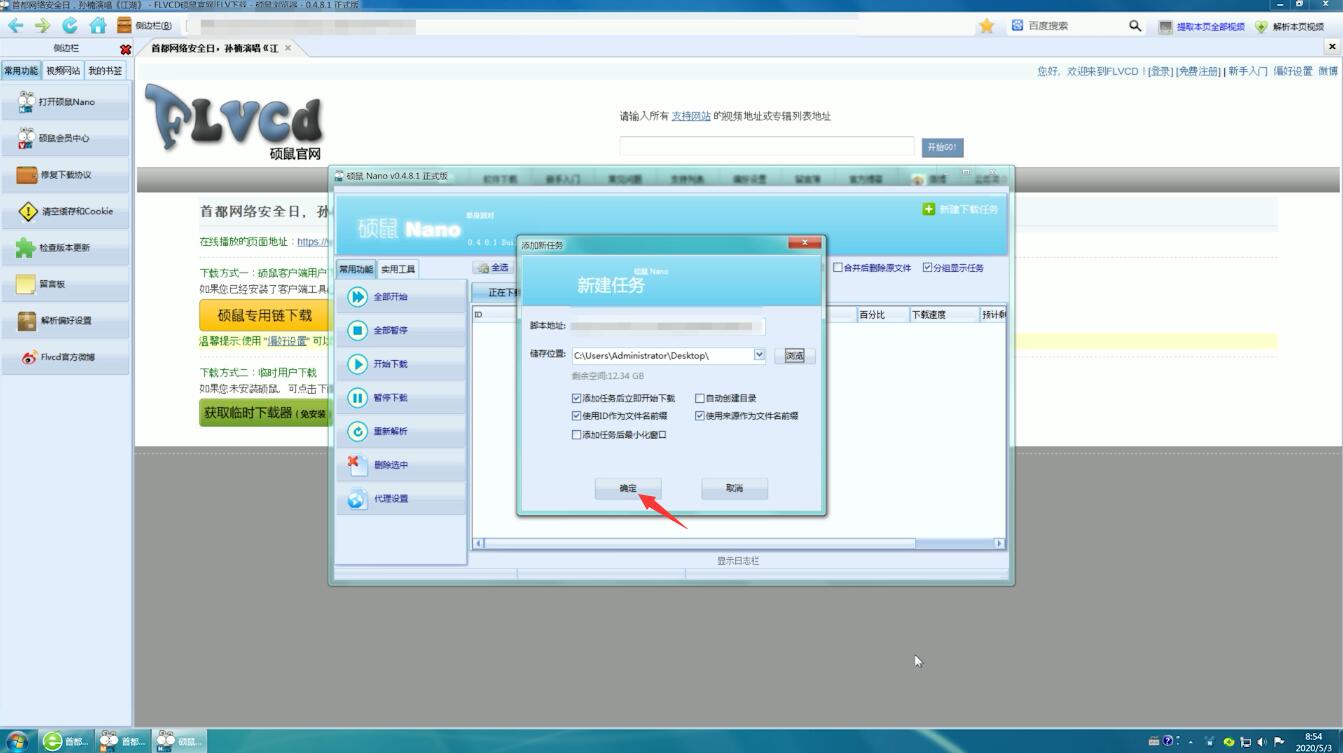1343x753 pixels.
Task: Switch to sidebar 视频网站 tab
Action: click(62, 71)
